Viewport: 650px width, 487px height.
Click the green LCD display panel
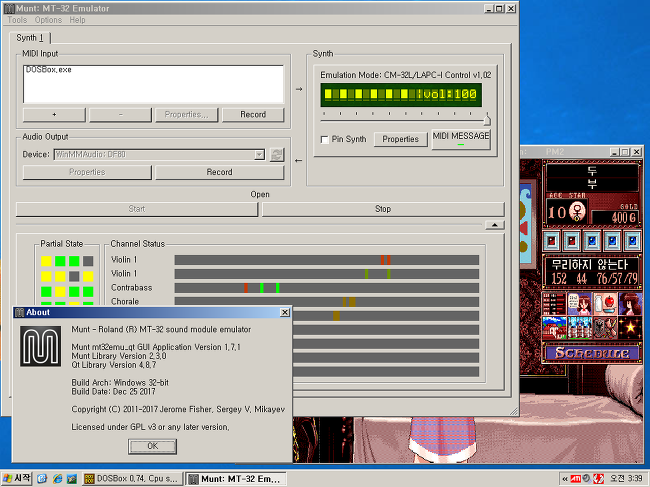[x=401, y=95]
